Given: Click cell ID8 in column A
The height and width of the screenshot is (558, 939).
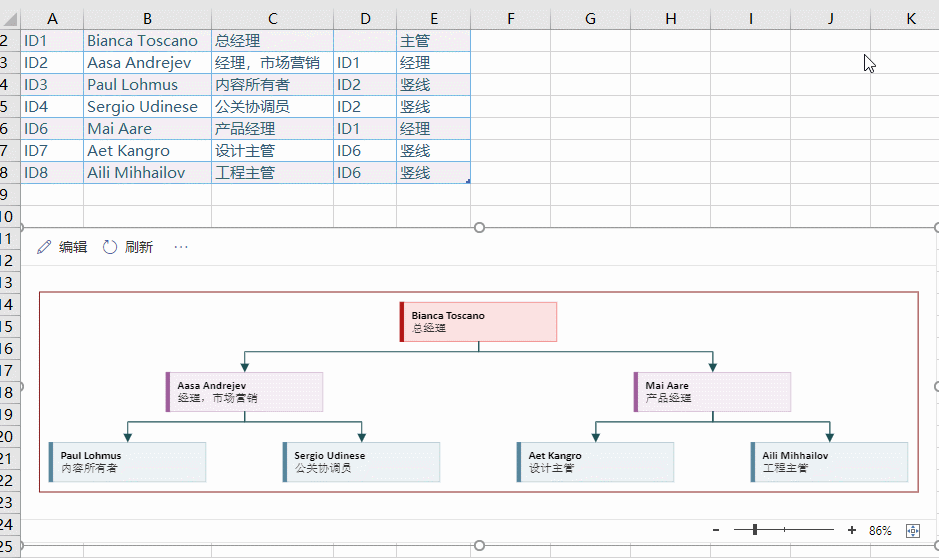Looking at the screenshot, I should [x=52, y=172].
